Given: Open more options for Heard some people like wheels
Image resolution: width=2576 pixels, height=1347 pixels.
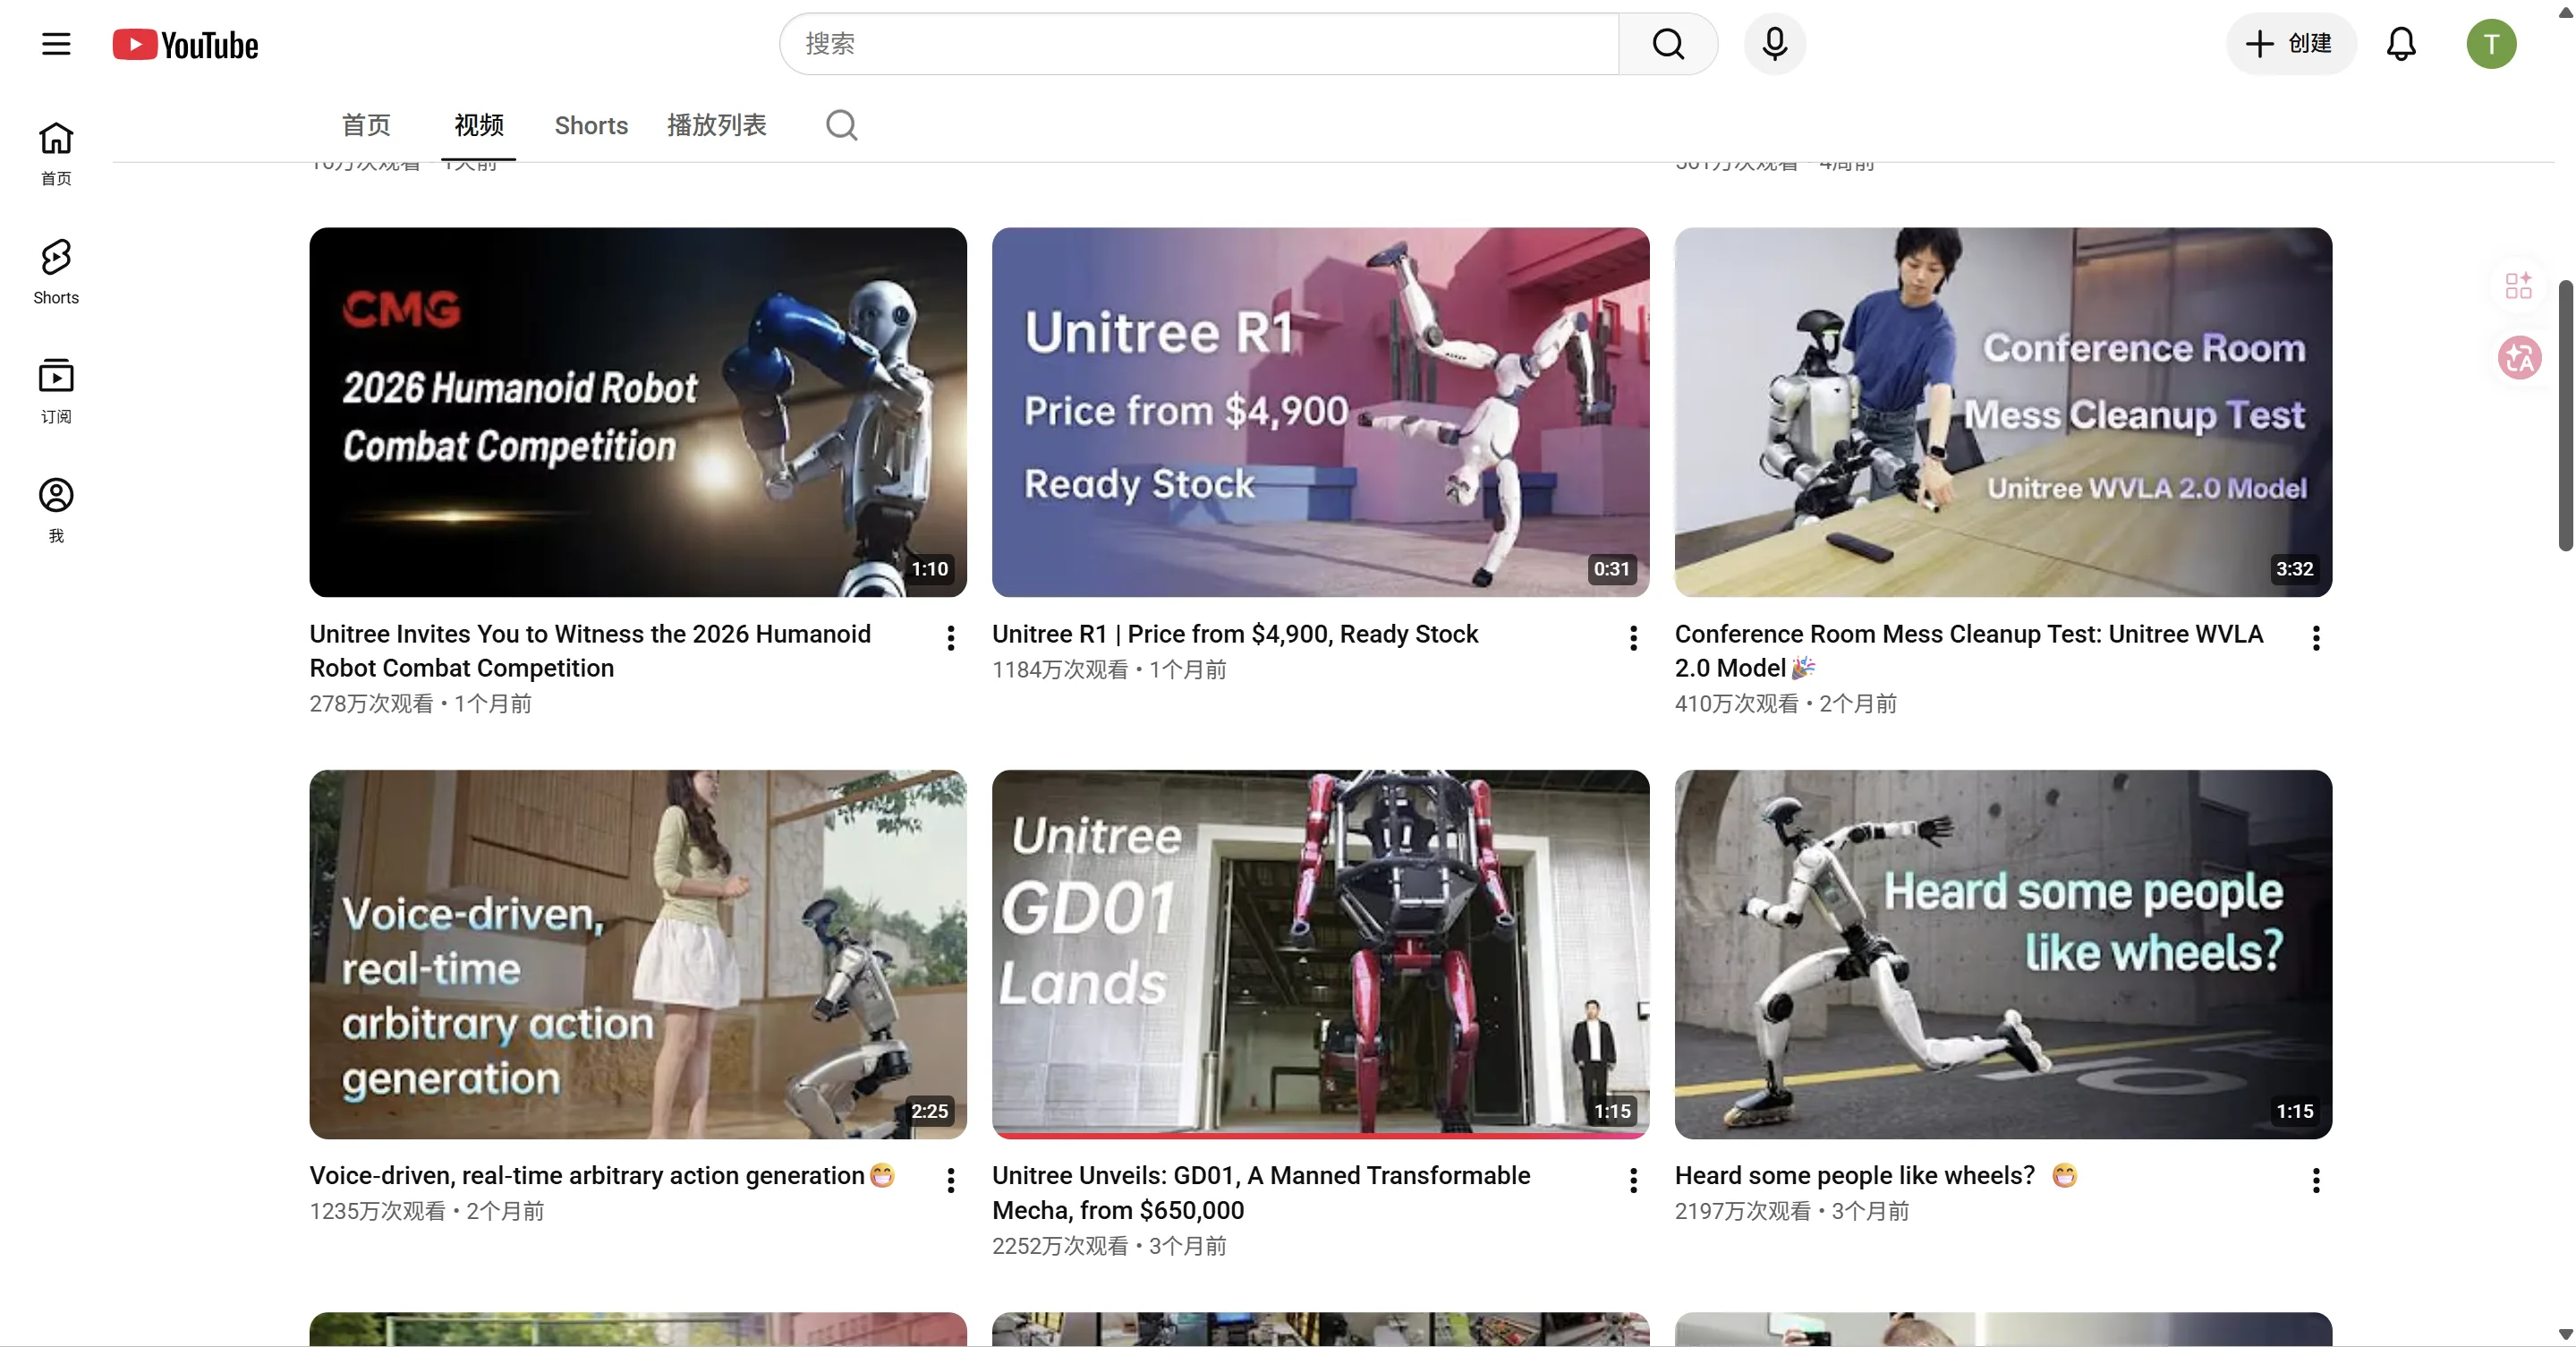Looking at the screenshot, I should [2315, 1180].
